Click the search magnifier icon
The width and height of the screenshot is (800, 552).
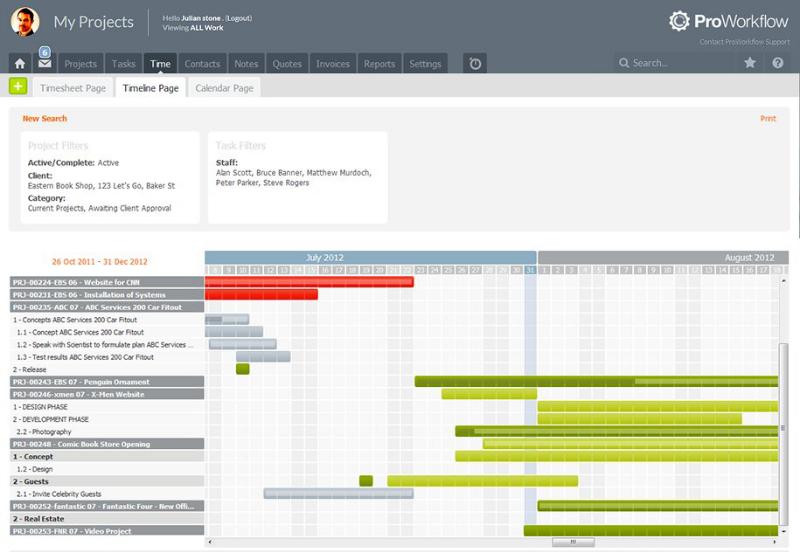(623, 63)
